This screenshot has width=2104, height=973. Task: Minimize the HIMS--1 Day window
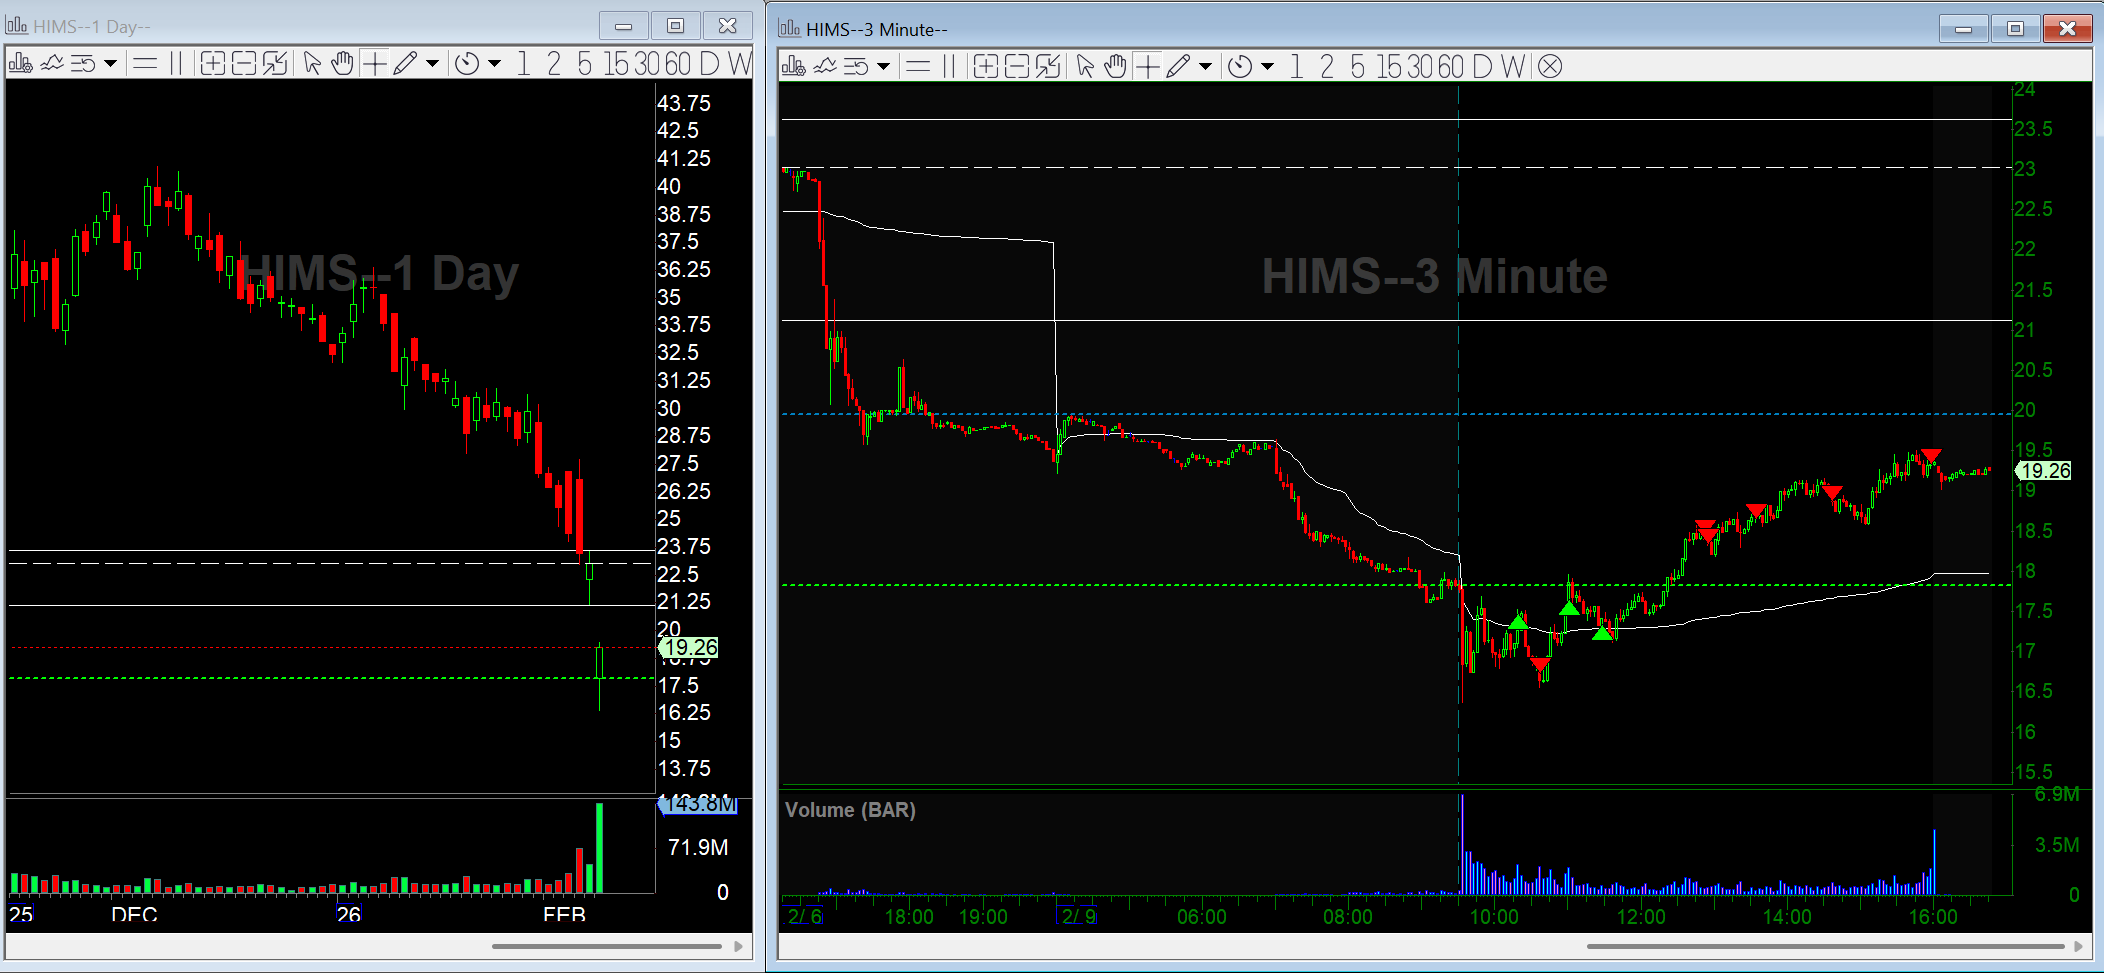pyautogui.click(x=624, y=26)
